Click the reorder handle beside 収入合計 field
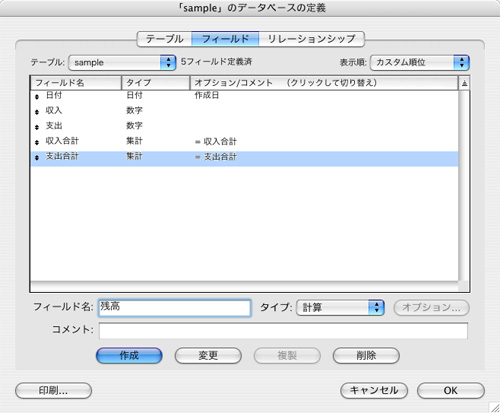Viewport: 500px width, 413px height. point(37,142)
